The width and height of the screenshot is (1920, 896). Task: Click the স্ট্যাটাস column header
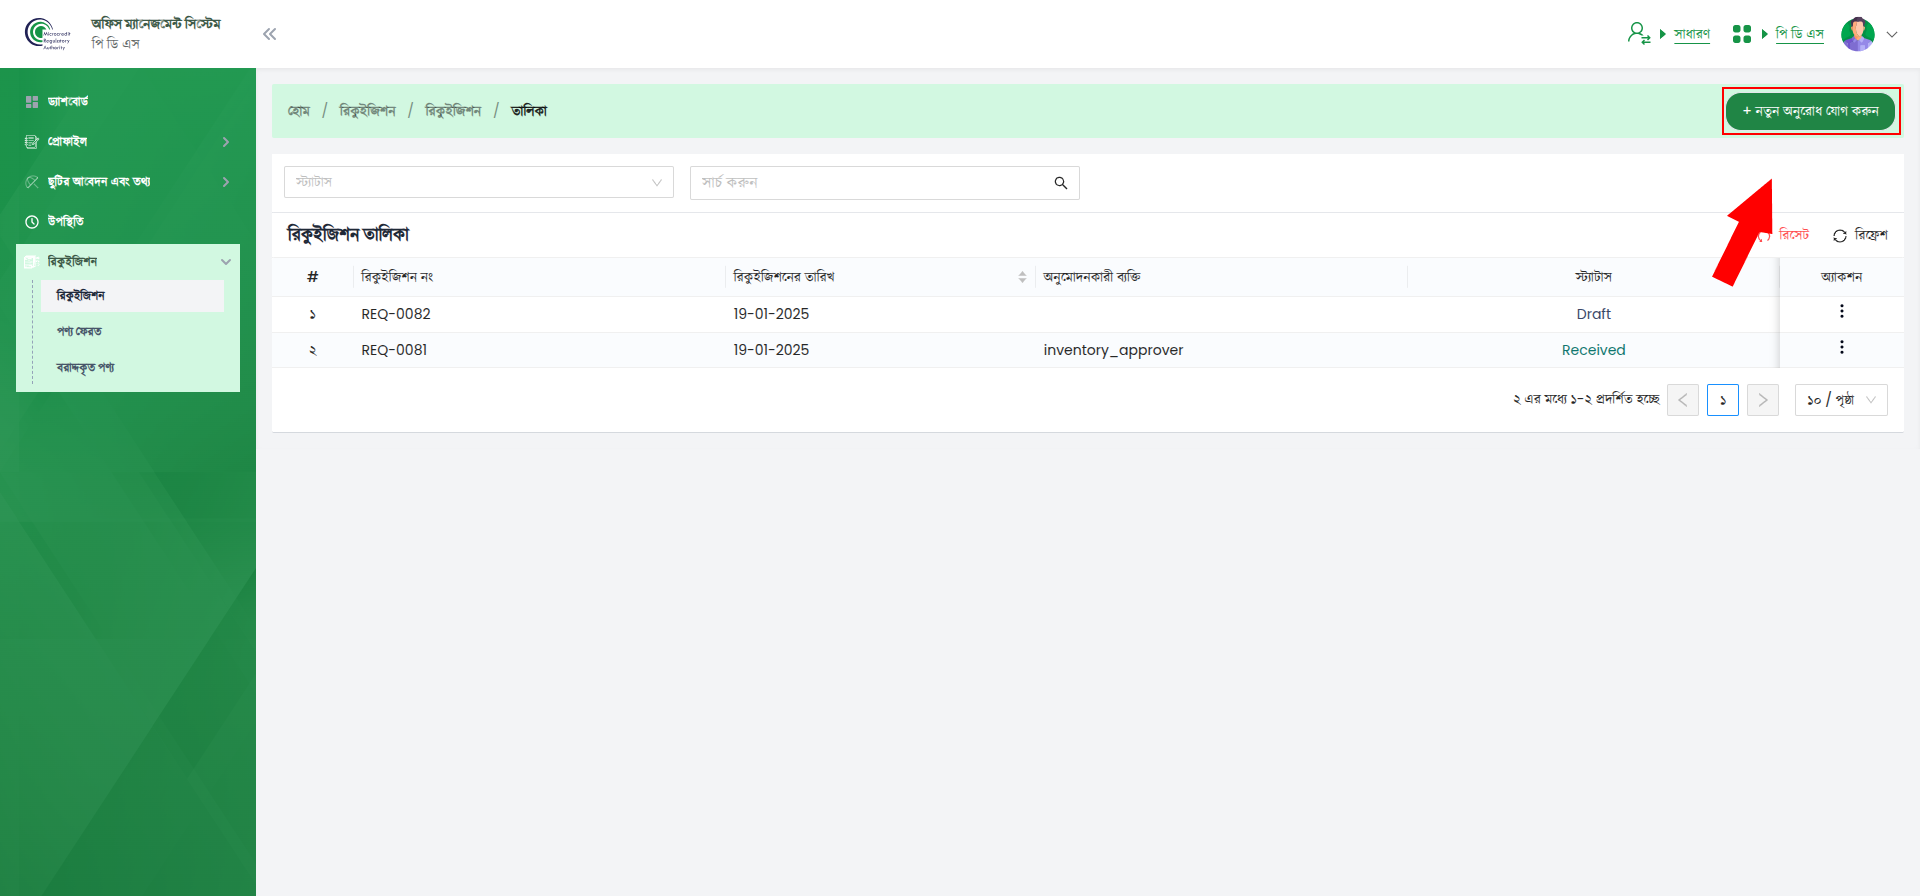1593,277
